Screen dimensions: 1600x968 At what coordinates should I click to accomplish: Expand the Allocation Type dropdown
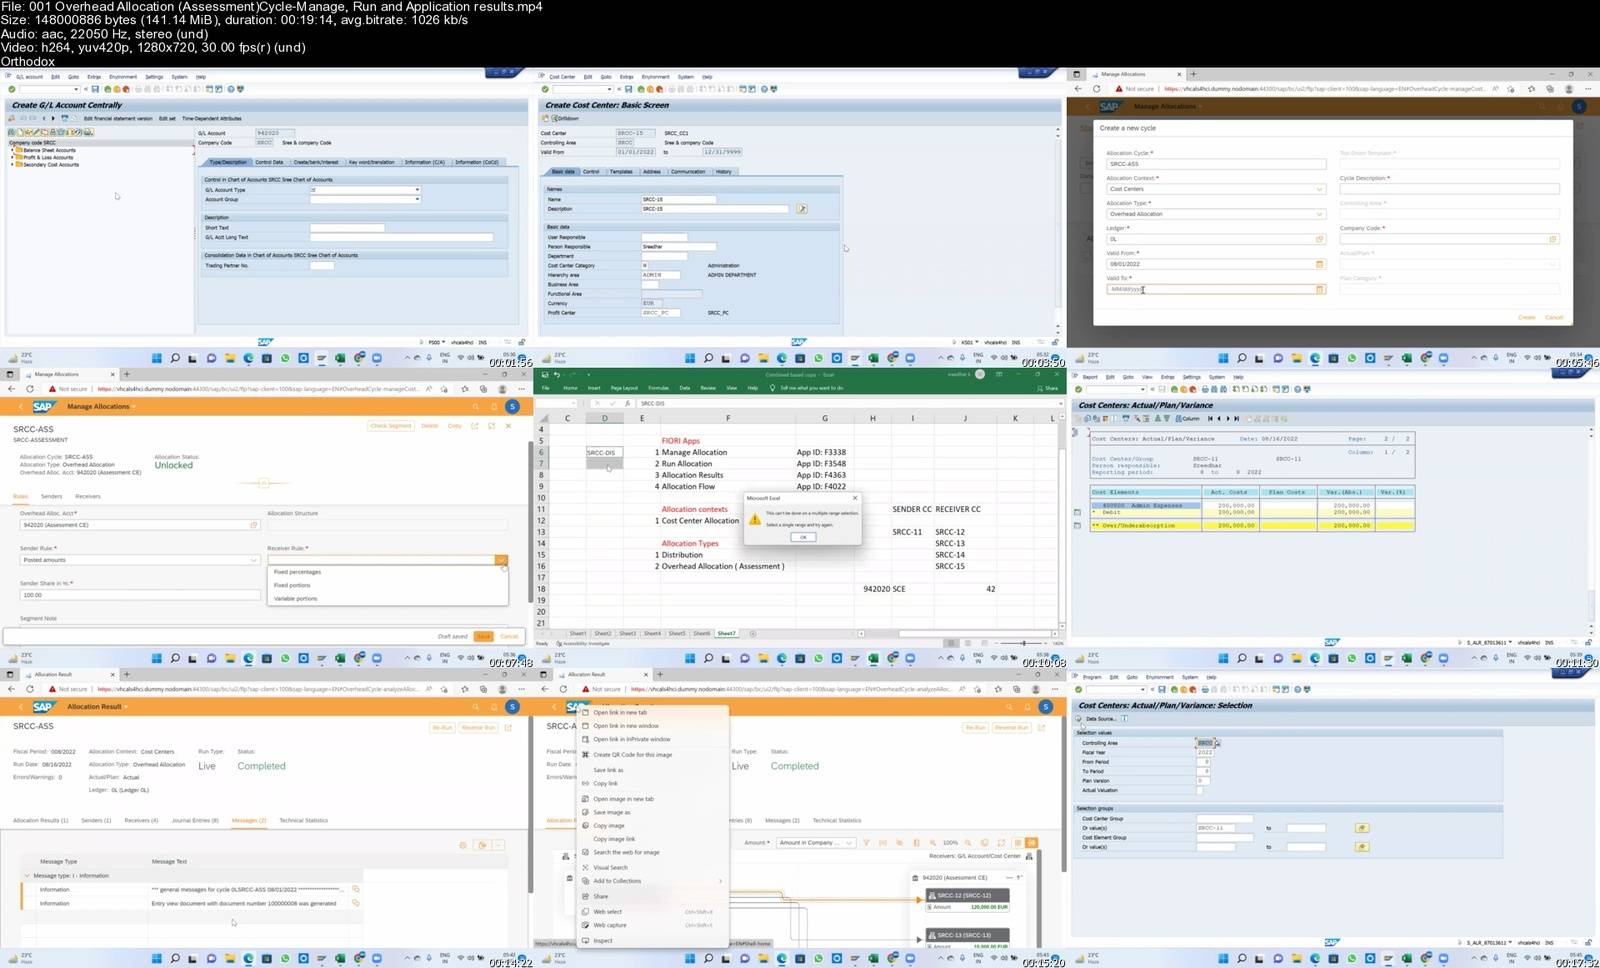[1319, 214]
